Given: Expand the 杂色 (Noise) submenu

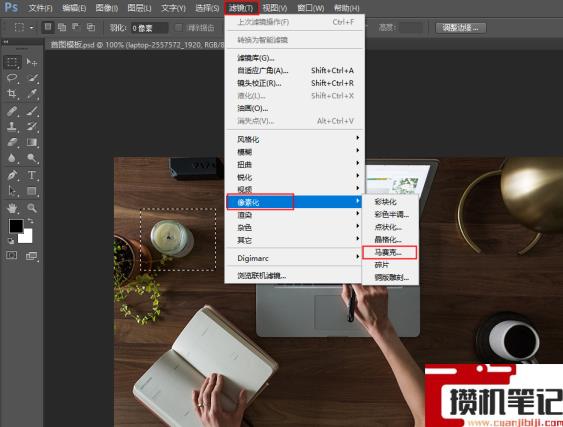Looking at the screenshot, I should [294, 227].
